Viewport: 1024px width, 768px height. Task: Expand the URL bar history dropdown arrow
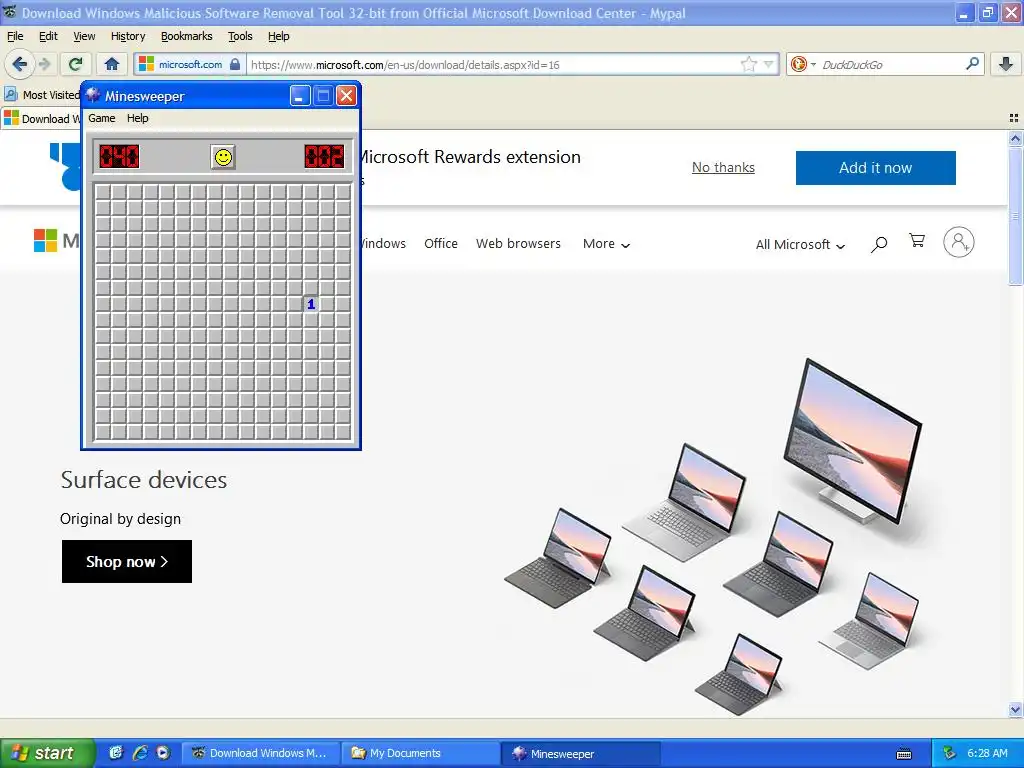(769, 64)
